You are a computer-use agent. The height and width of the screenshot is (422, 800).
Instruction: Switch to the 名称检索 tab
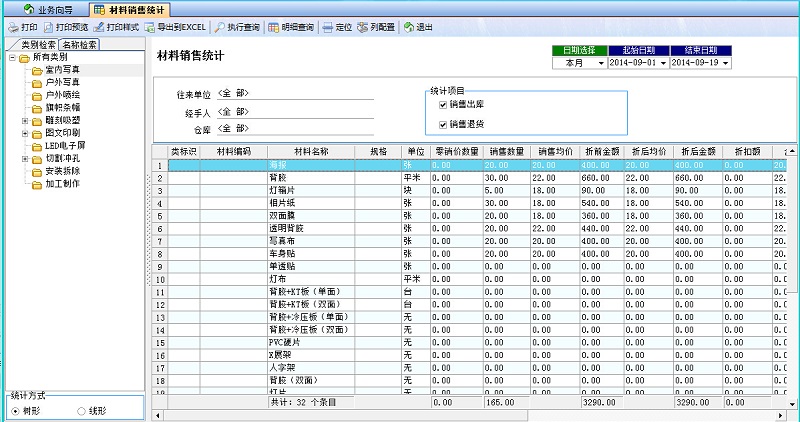79,45
